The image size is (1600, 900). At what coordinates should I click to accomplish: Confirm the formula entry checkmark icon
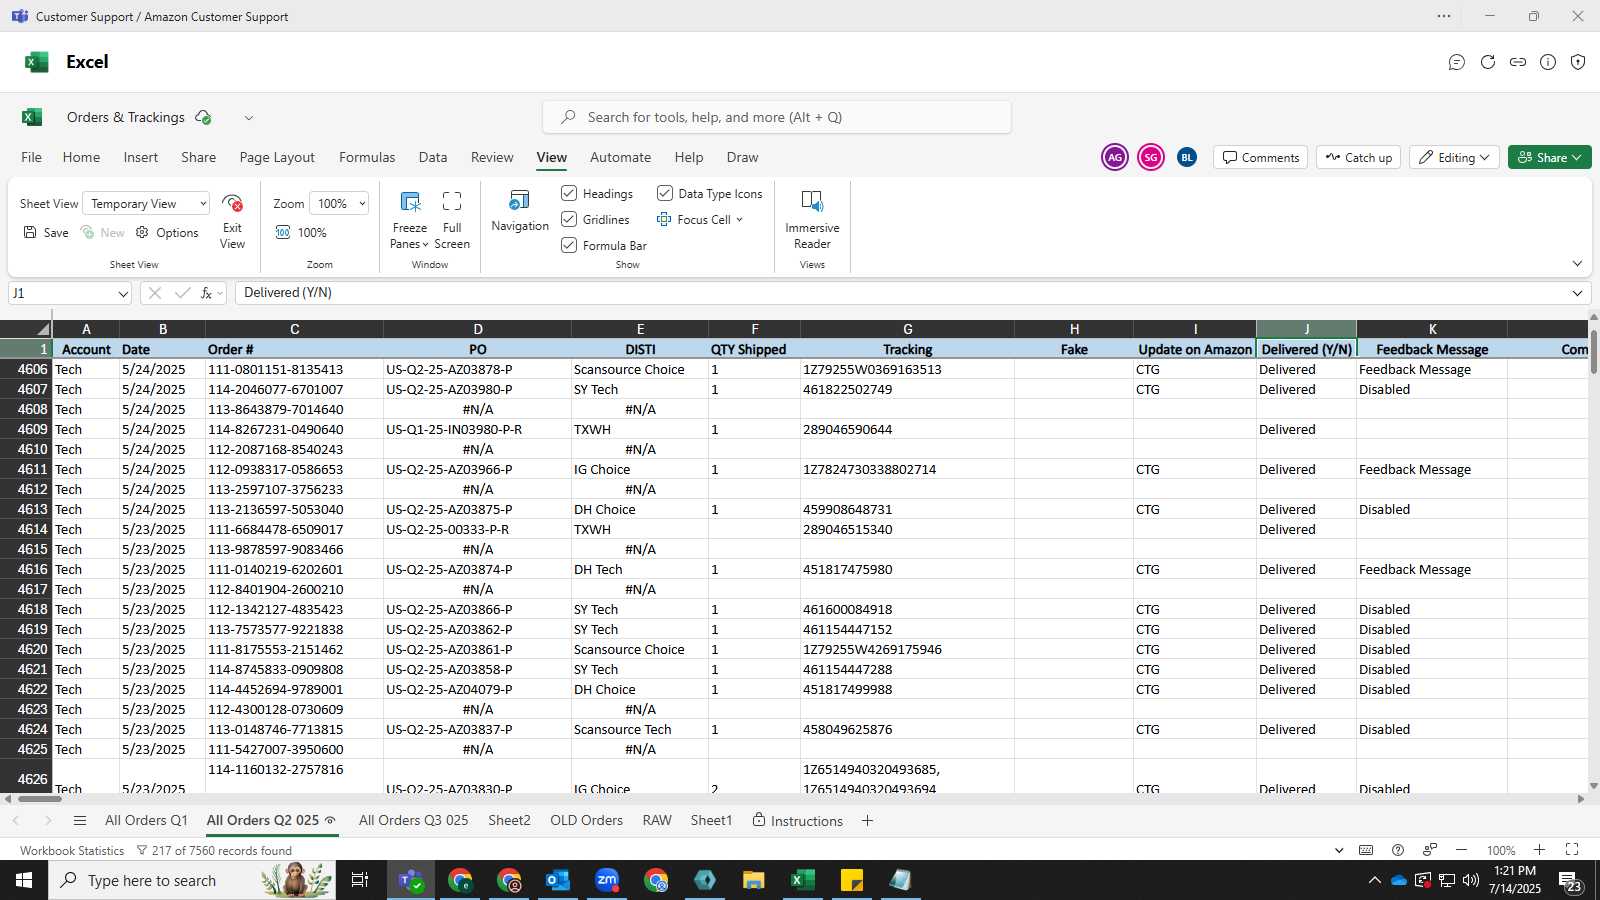182,293
